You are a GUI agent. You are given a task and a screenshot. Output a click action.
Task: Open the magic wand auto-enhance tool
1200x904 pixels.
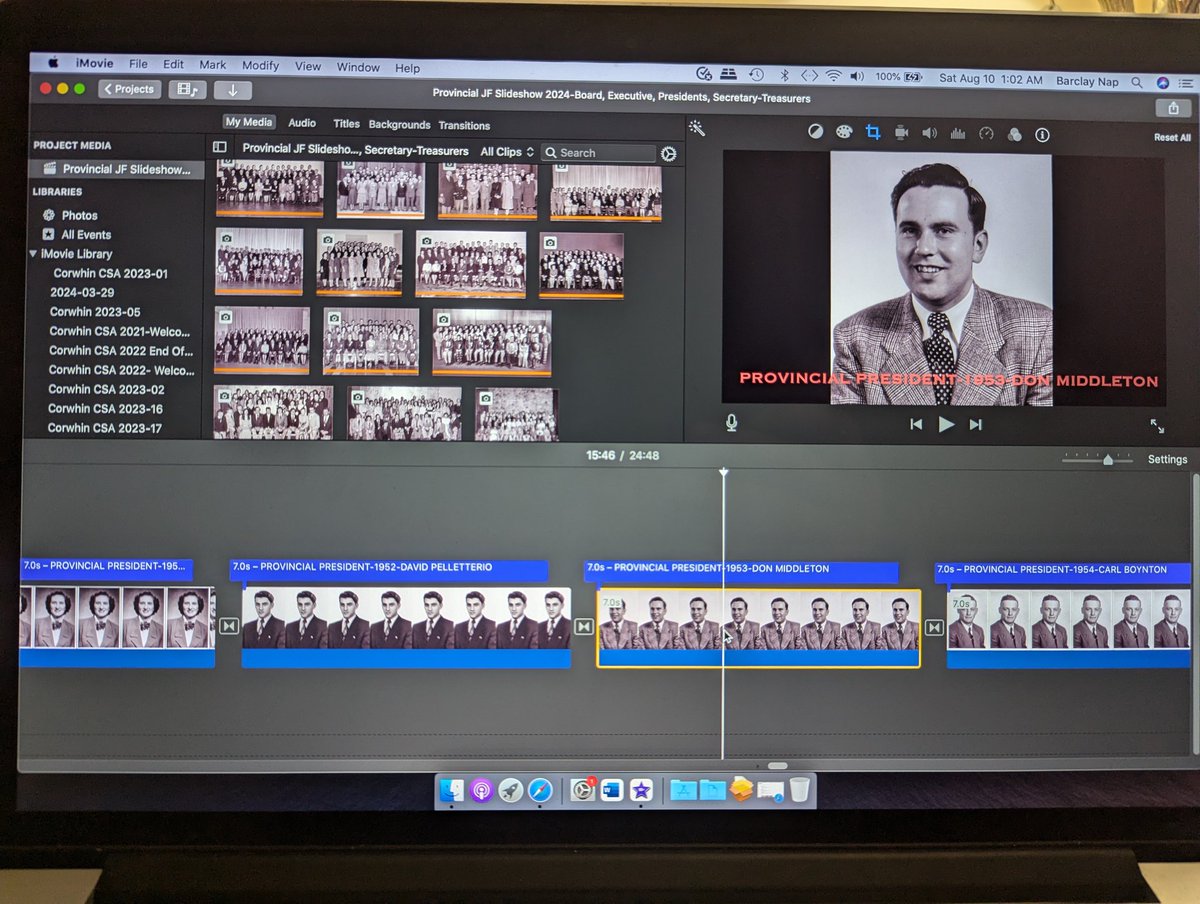pyautogui.click(x=697, y=128)
